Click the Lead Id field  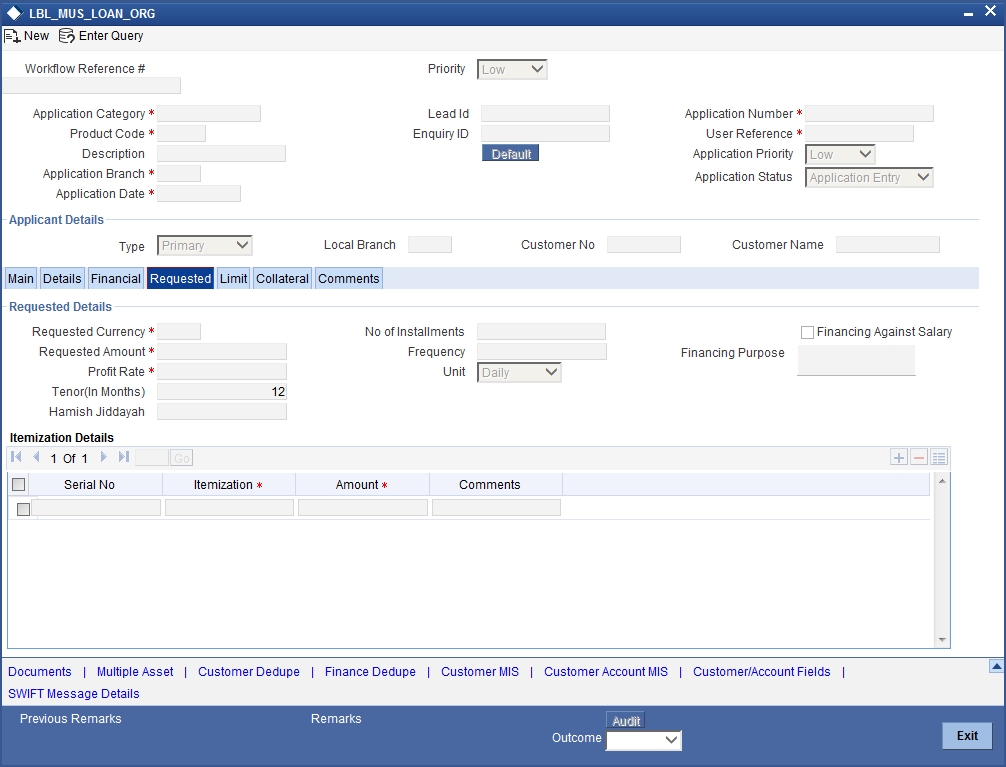pos(545,114)
